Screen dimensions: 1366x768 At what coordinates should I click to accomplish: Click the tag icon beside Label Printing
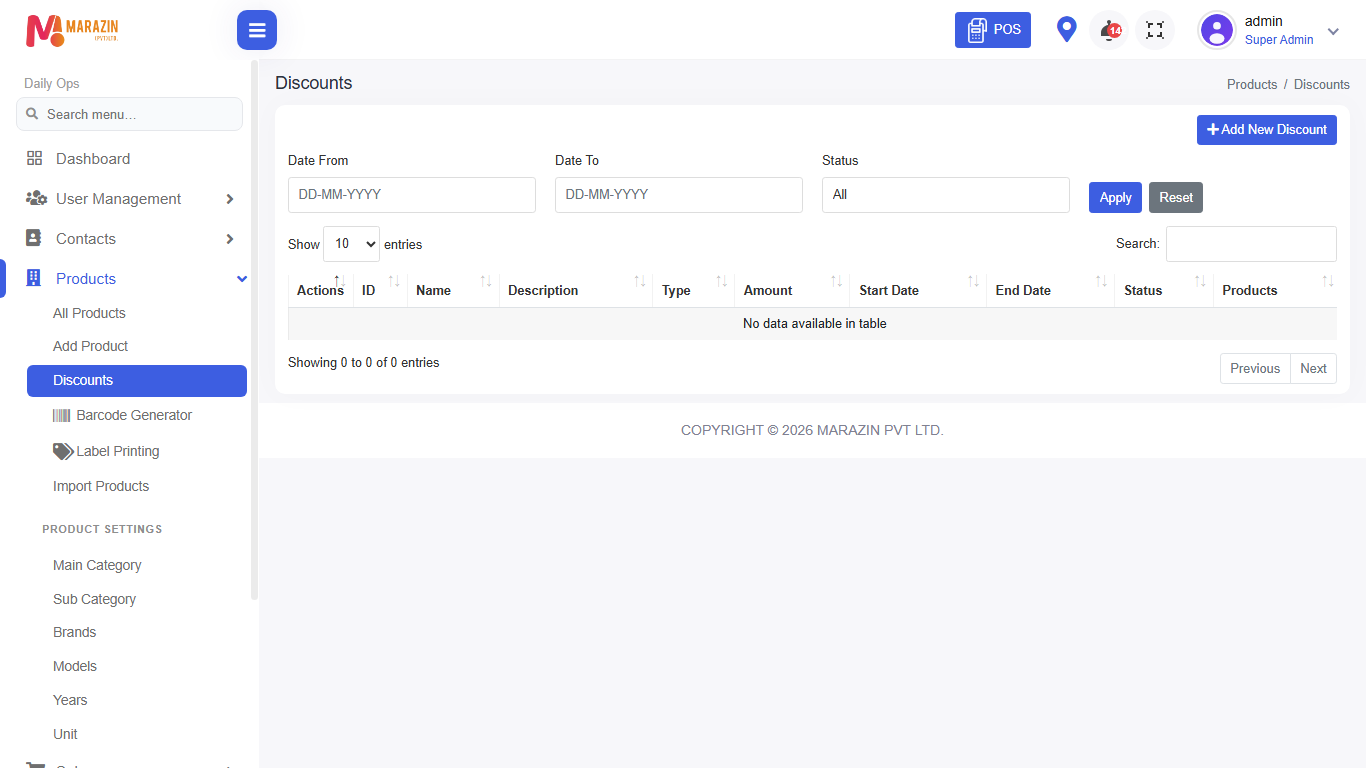pyautogui.click(x=63, y=451)
